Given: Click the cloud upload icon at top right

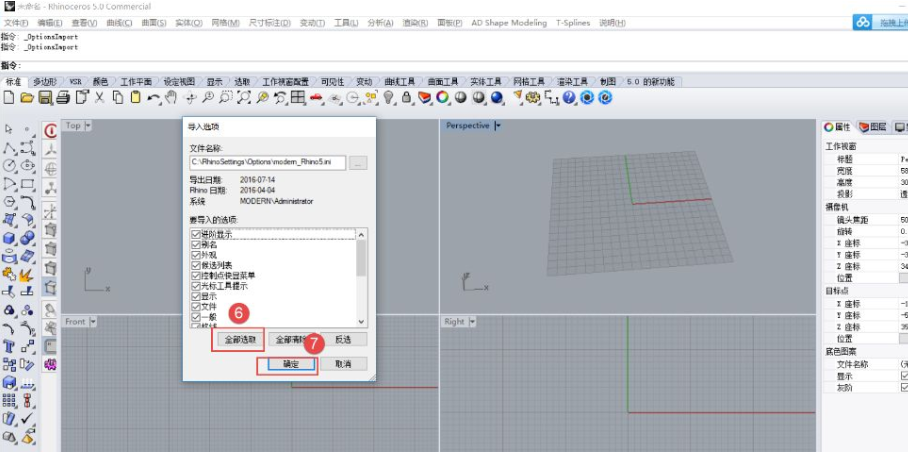Looking at the screenshot, I should pyautogui.click(x=863, y=22).
